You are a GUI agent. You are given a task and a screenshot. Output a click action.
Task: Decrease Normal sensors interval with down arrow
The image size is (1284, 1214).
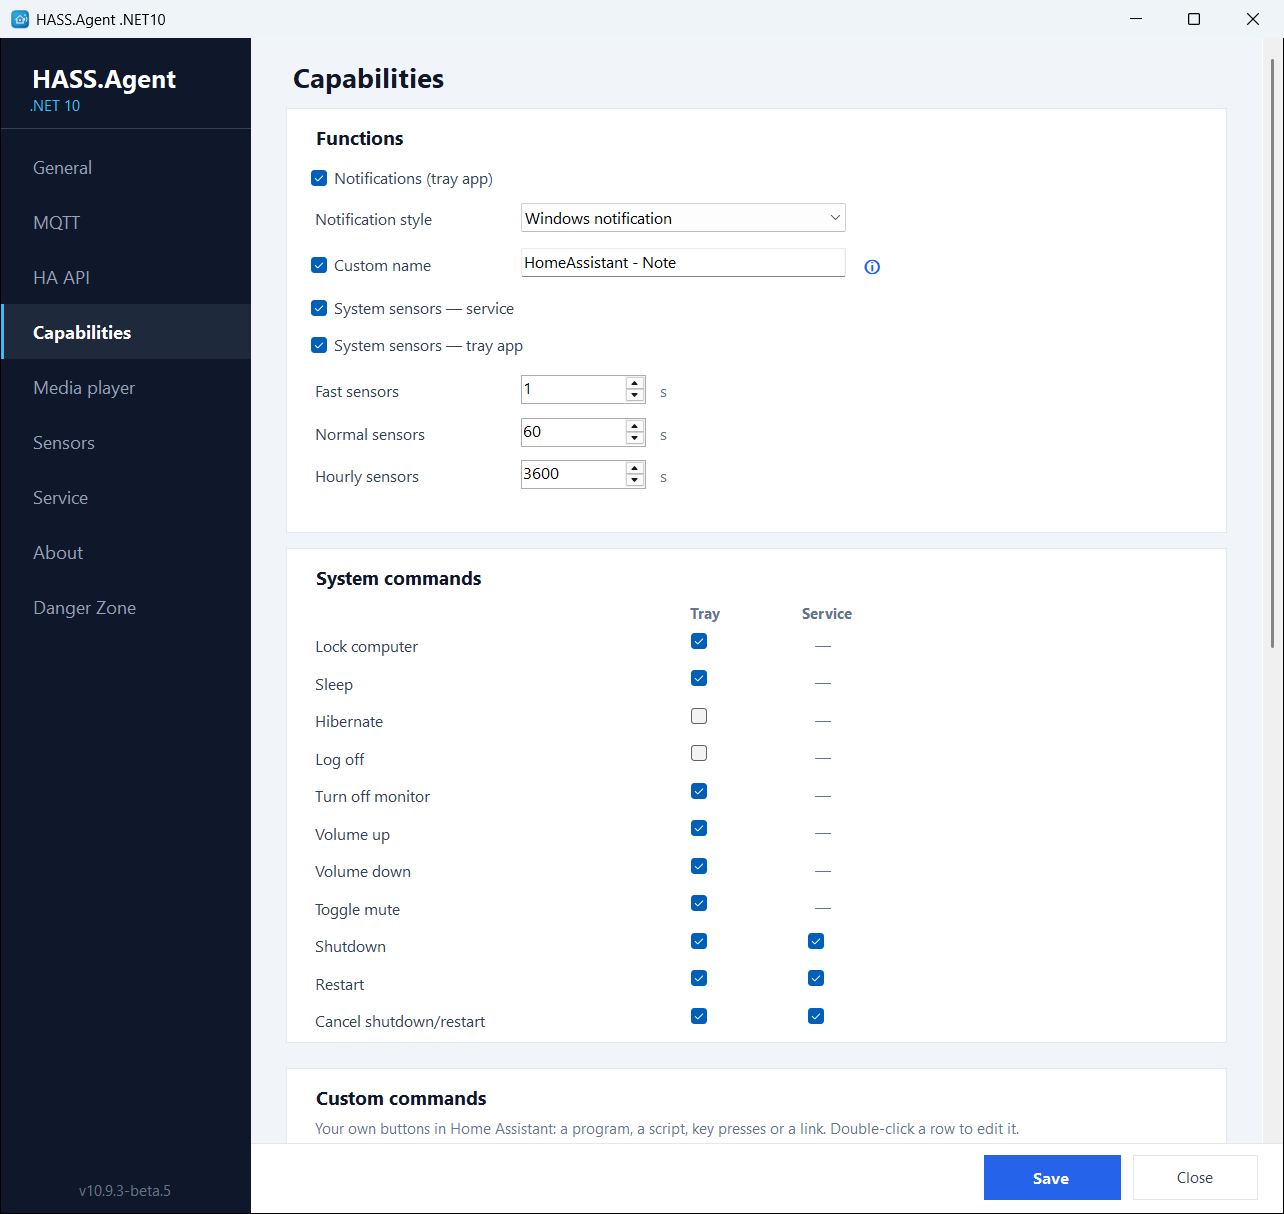(x=635, y=438)
